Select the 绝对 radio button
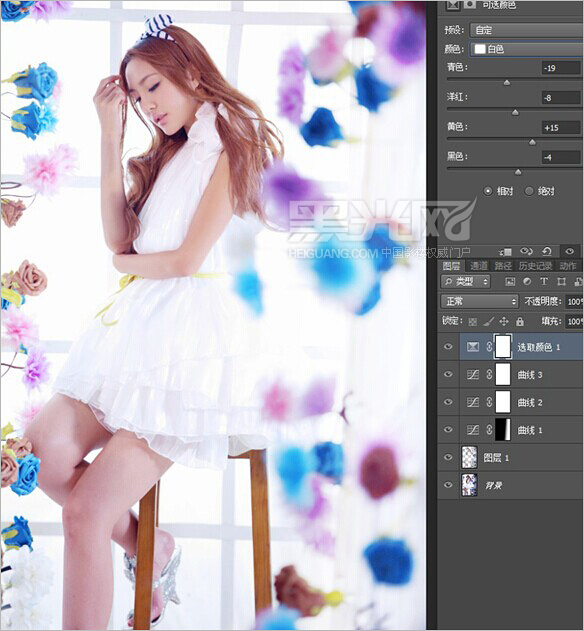This screenshot has height=631, width=584. pos(529,191)
